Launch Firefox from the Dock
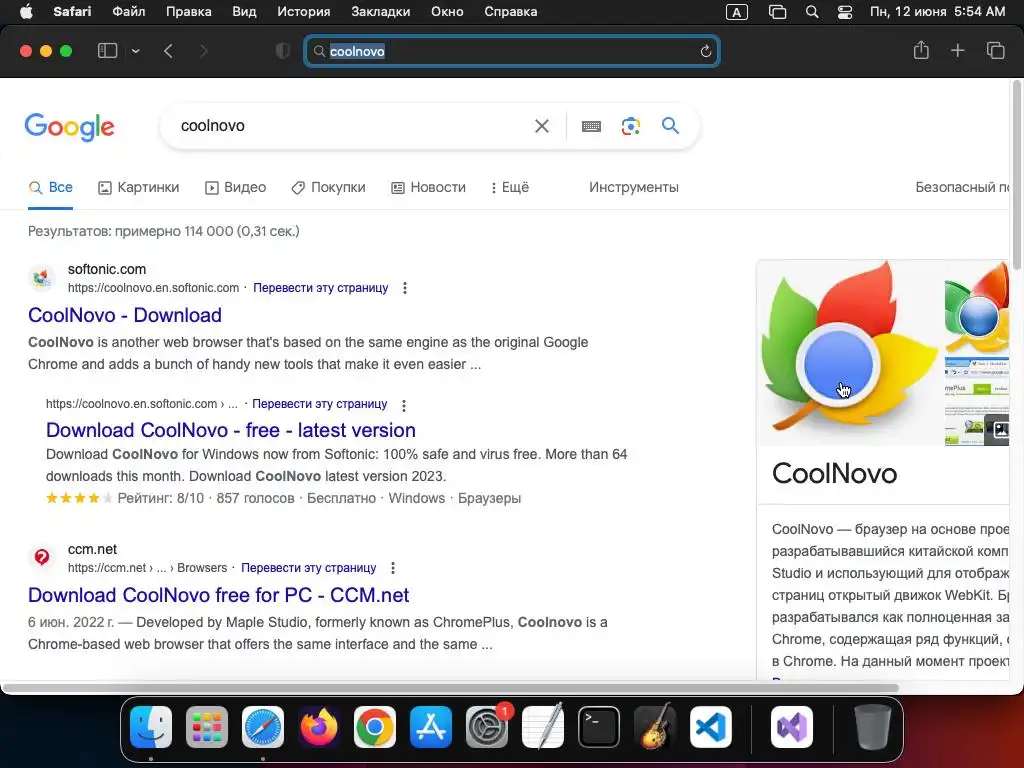 tap(319, 727)
